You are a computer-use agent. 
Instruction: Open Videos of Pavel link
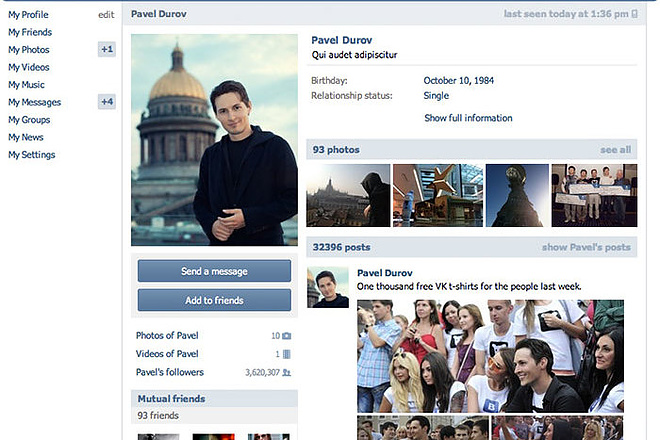pyautogui.click(x=167, y=354)
